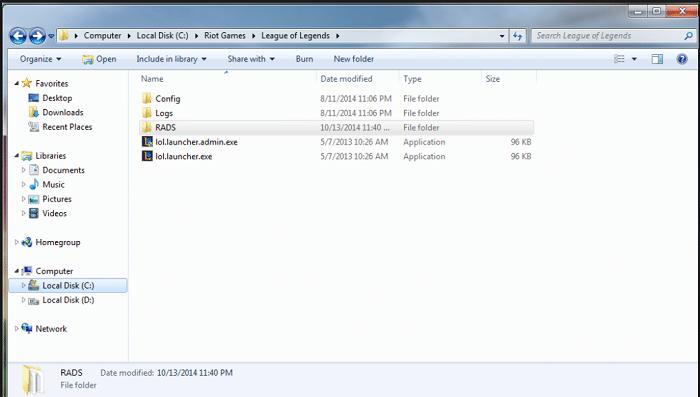Screen dimensions: 700x397
Task: Open Help via the question mark icon
Action: 682,59
